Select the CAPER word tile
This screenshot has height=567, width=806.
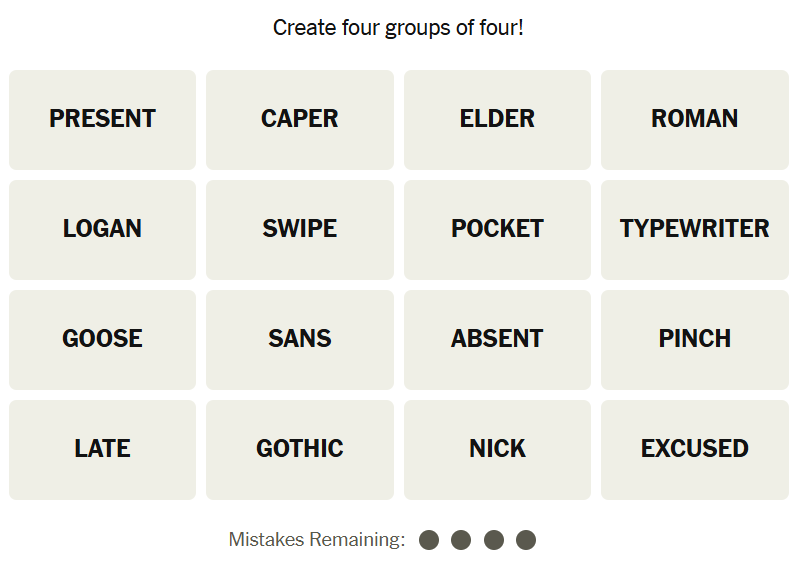(299, 119)
